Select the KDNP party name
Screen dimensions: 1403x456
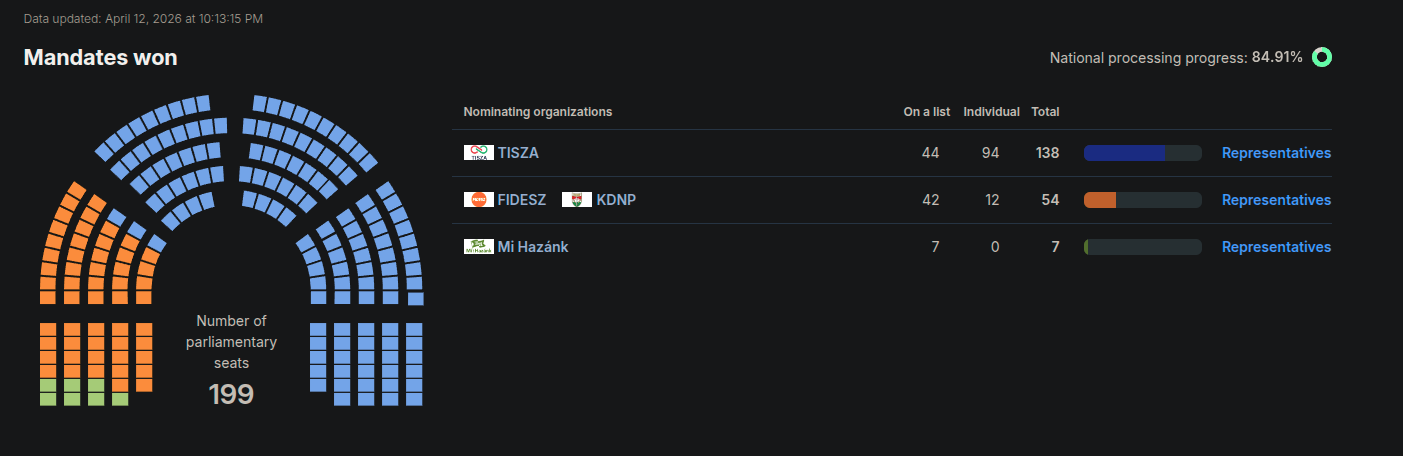pos(616,200)
